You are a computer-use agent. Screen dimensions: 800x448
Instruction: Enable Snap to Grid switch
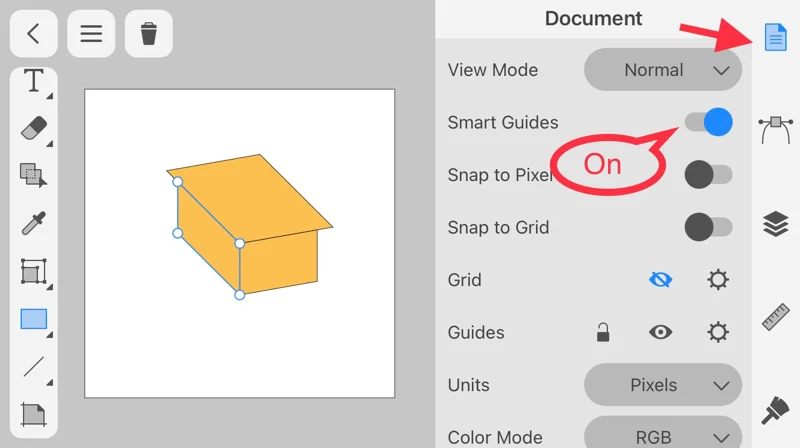[x=708, y=227]
